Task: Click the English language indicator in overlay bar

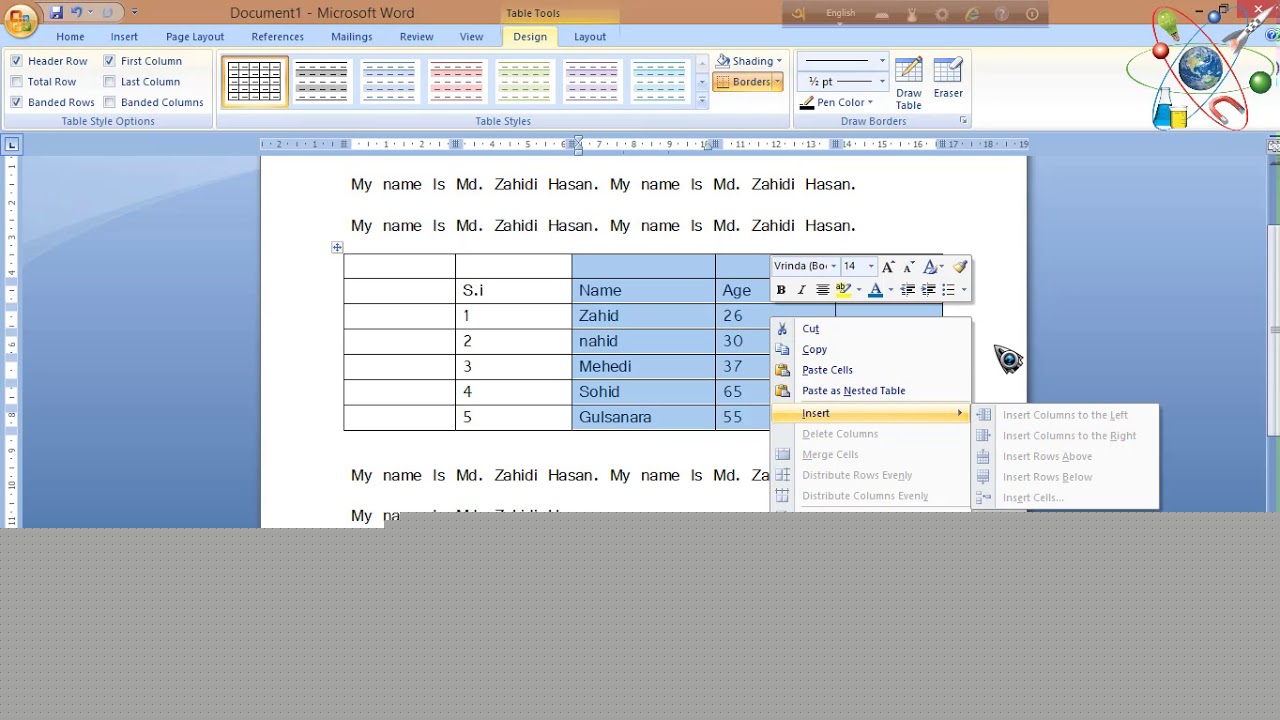Action: coord(841,13)
